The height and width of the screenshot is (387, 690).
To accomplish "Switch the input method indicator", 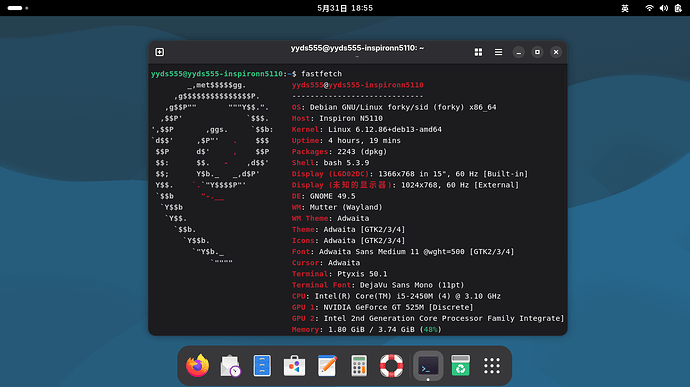I will click(625, 8).
